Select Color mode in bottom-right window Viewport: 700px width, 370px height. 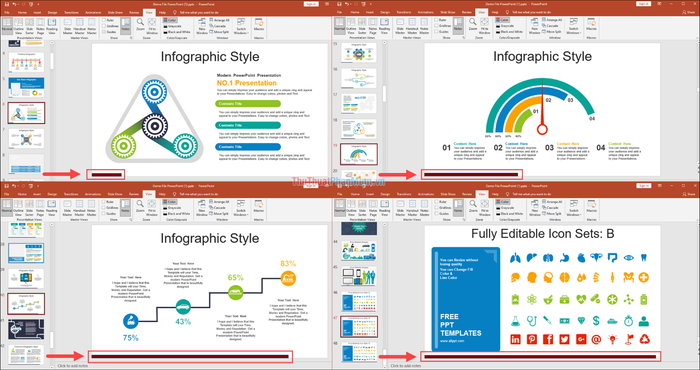tap(502, 202)
